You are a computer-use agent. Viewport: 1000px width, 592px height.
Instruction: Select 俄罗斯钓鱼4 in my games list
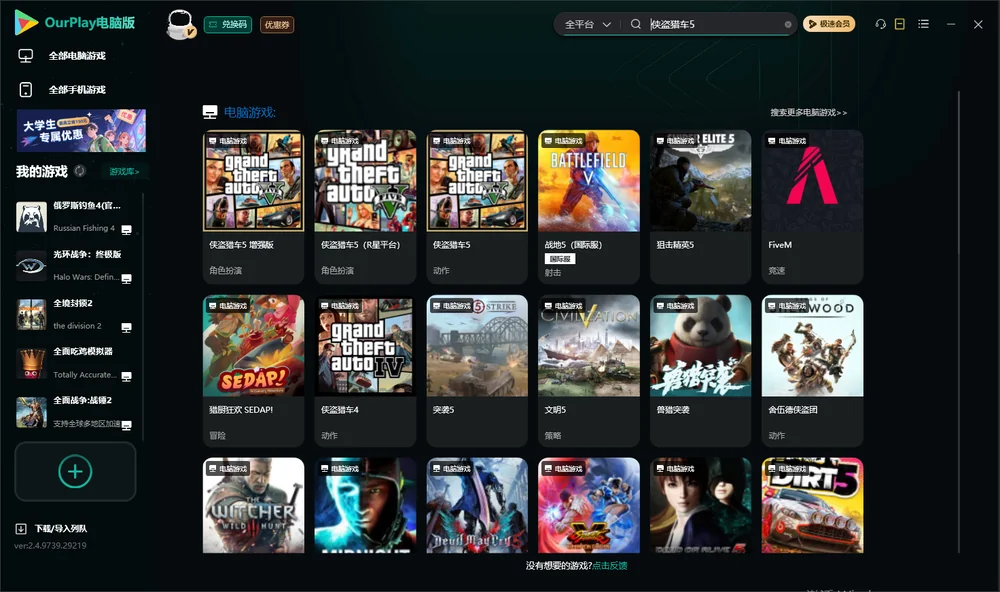[x=75, y=217]
